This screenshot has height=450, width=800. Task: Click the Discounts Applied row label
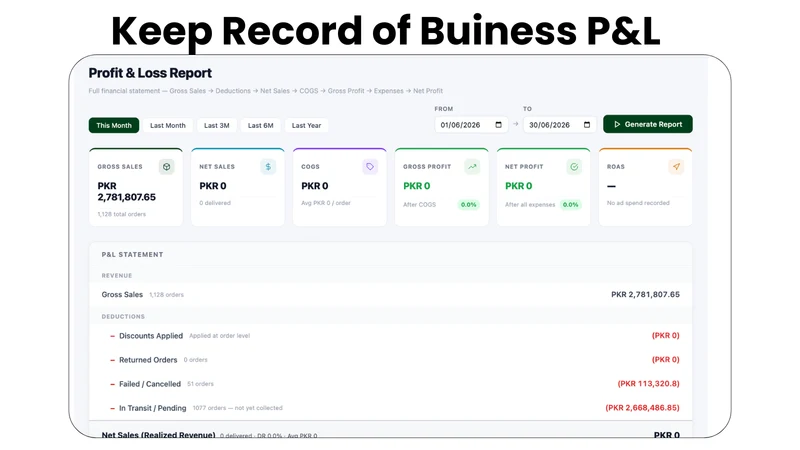151,336
